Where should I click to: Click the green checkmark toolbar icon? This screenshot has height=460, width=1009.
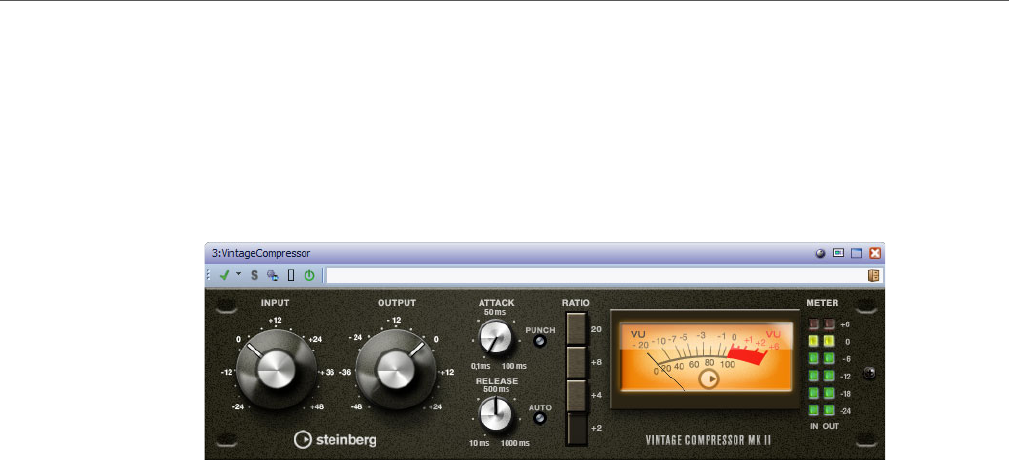pos(225,275)
